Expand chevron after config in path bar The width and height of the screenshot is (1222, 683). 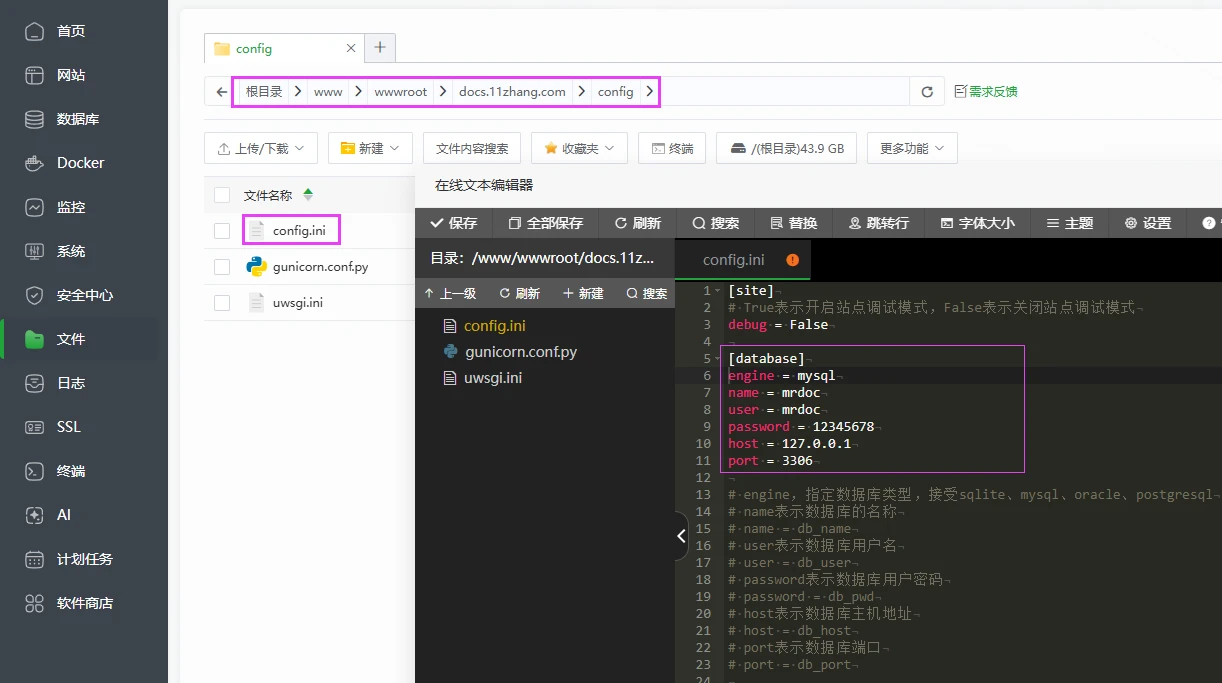click(x=650, y=92)
